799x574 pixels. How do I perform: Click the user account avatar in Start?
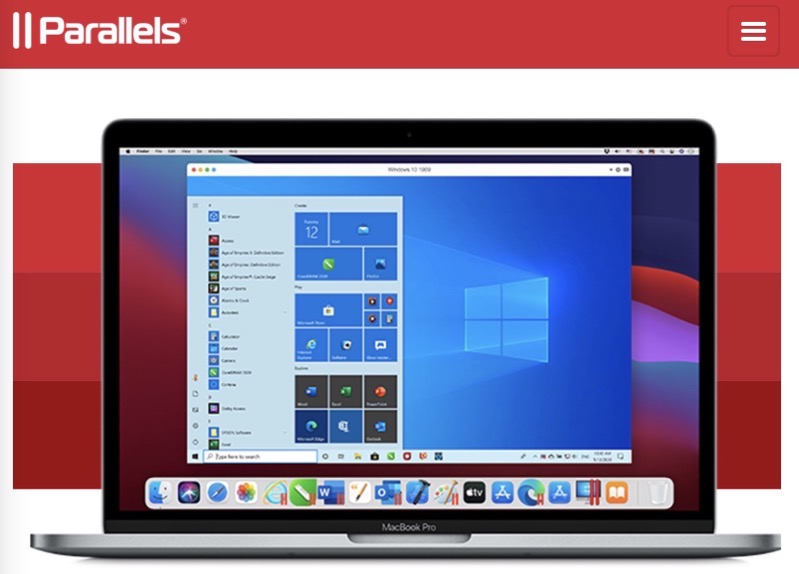[196, 378]
